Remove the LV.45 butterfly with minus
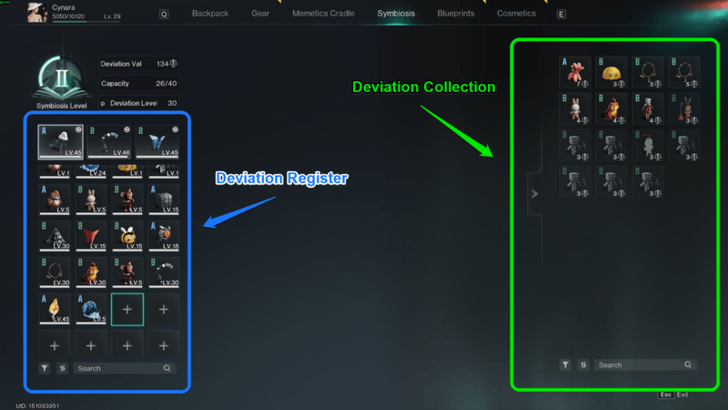Viewport: 728px width, 410px height. [175, 130]
